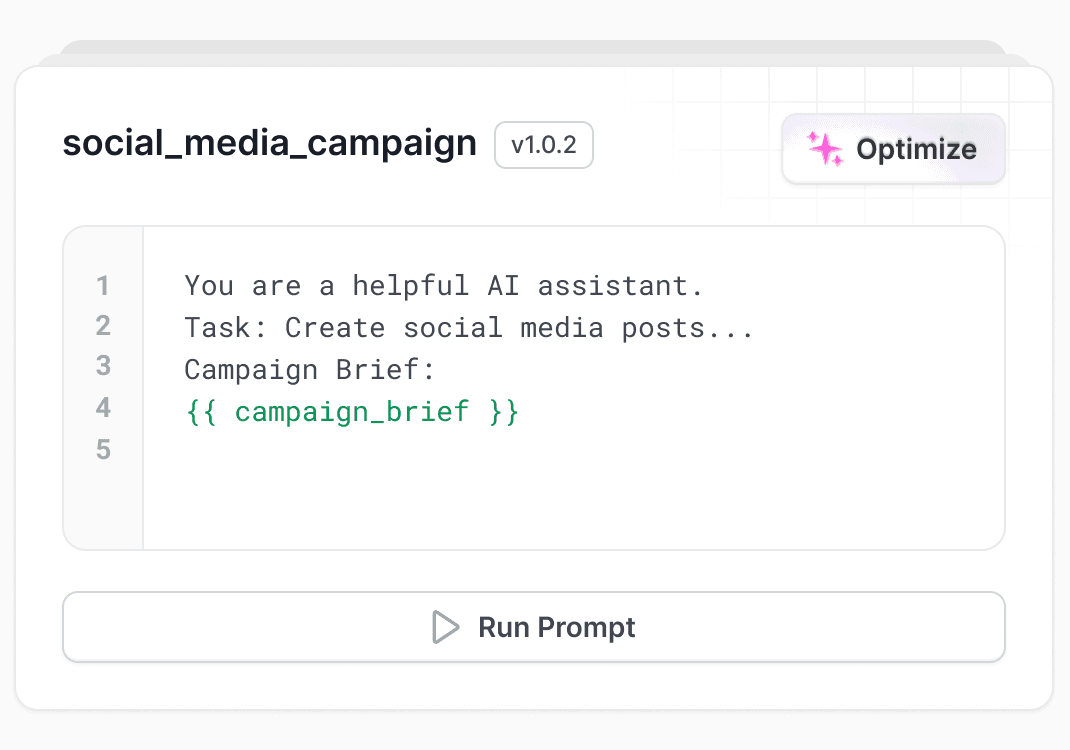
Task: Click the pink sparkle Optimize icon
Action: [825, 149]
